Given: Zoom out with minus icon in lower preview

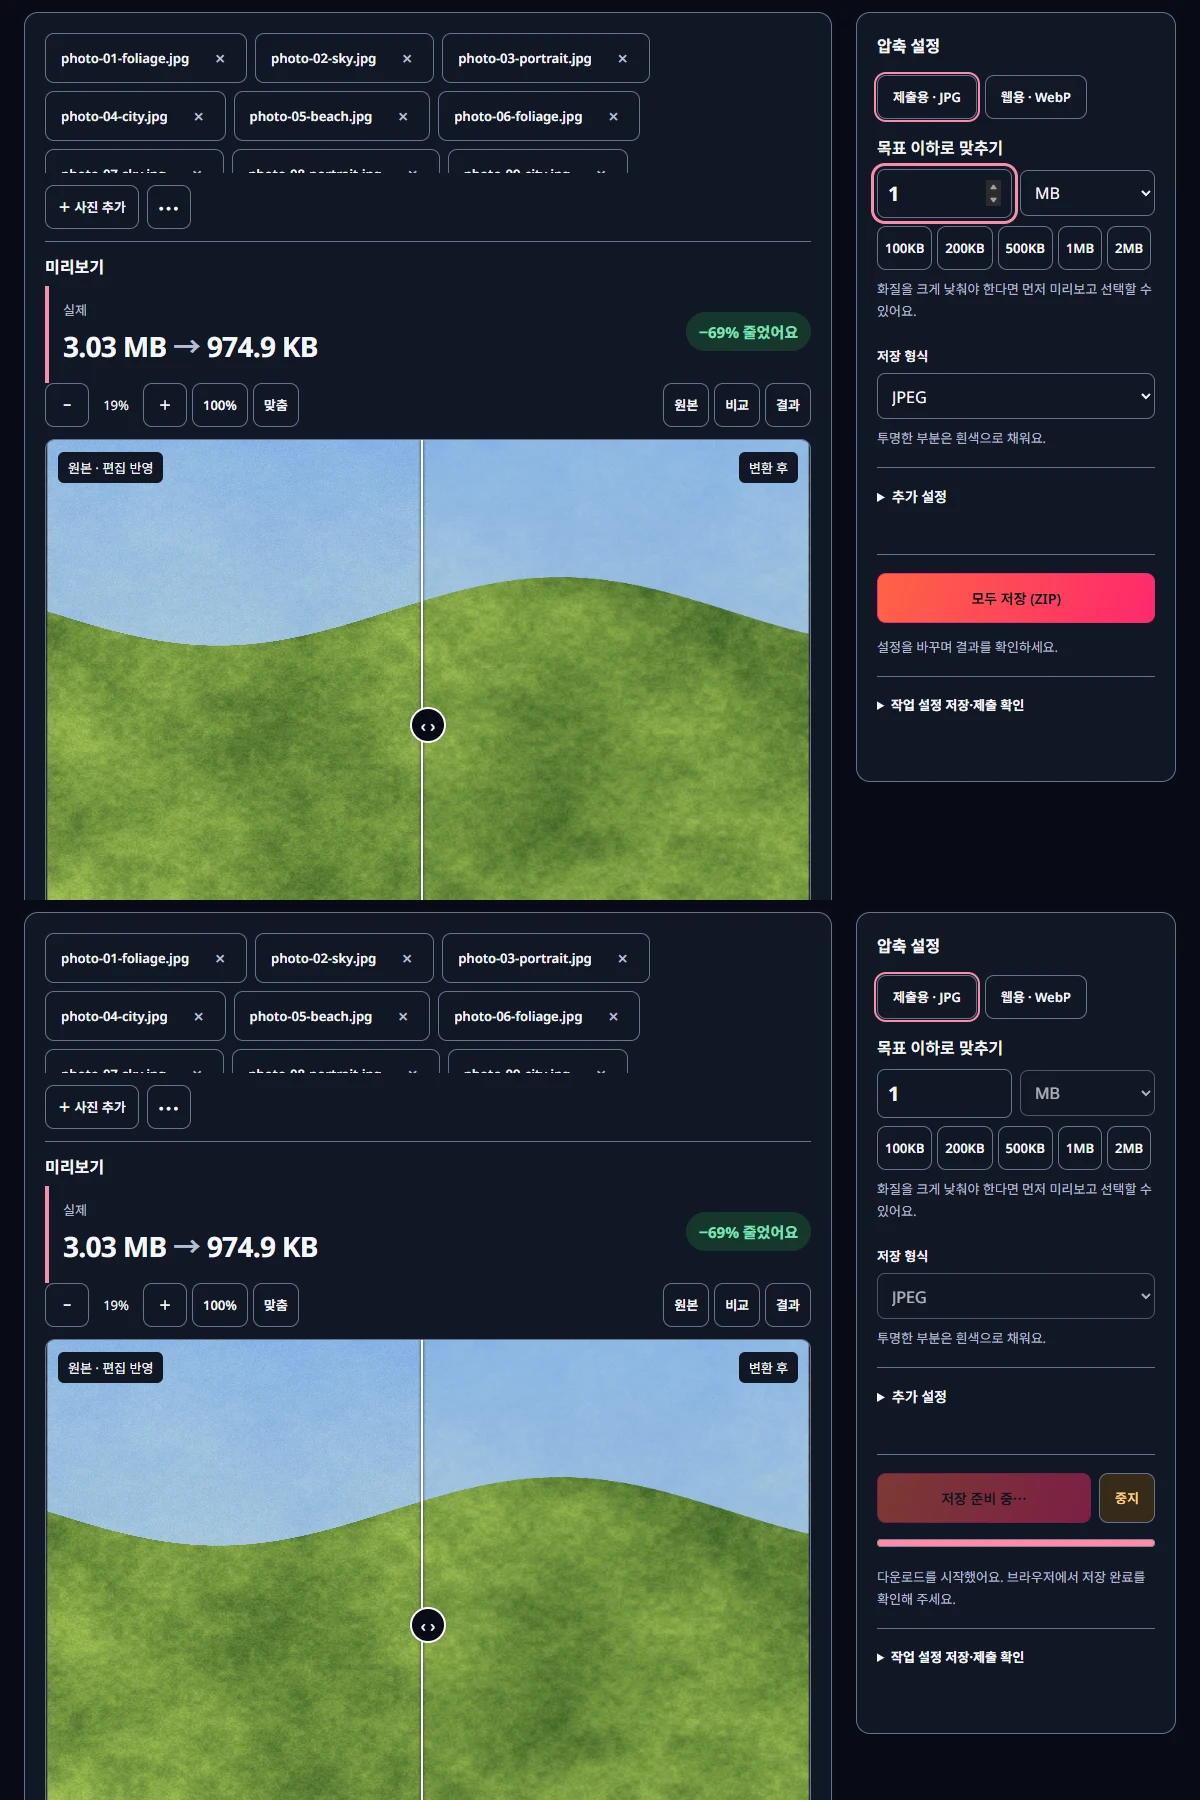Looking at the screenshot, I should (67, 1305).
